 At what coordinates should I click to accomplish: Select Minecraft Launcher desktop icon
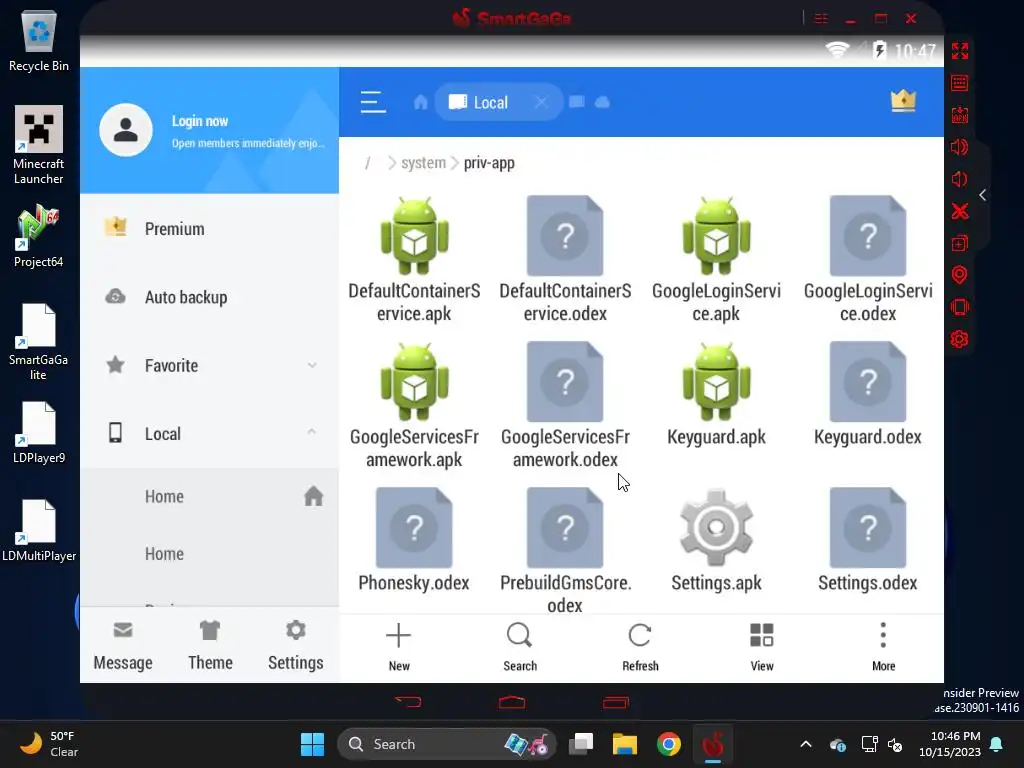pyautogui.click(x=39, y=145)
